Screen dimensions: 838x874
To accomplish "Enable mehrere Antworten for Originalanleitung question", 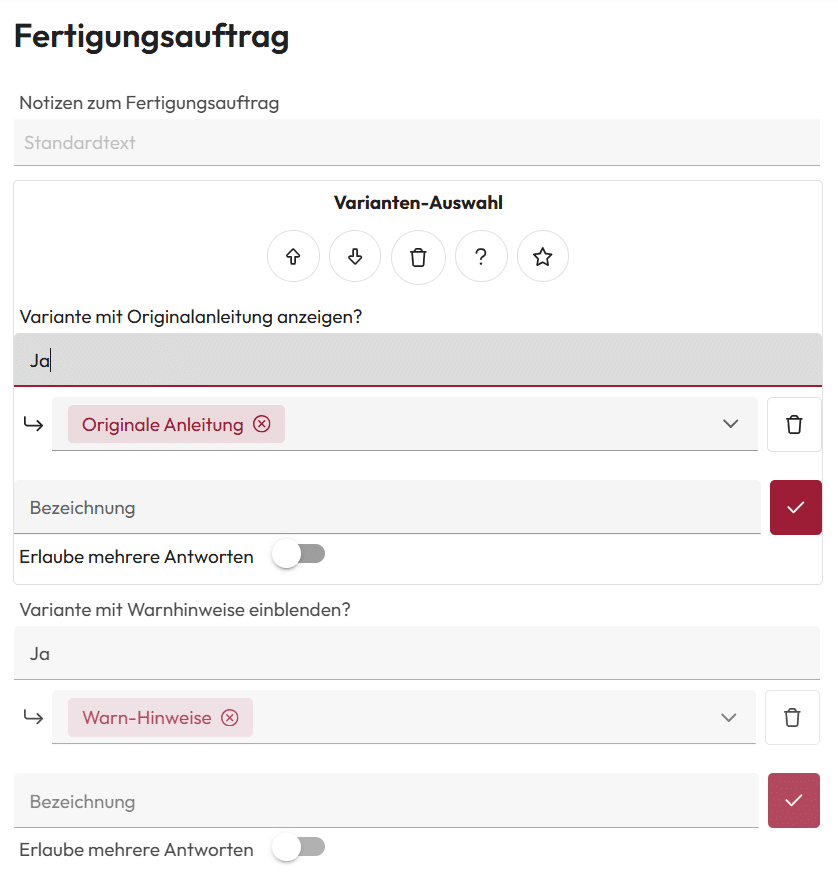I will pyautogui.click(x=298, y=554).
